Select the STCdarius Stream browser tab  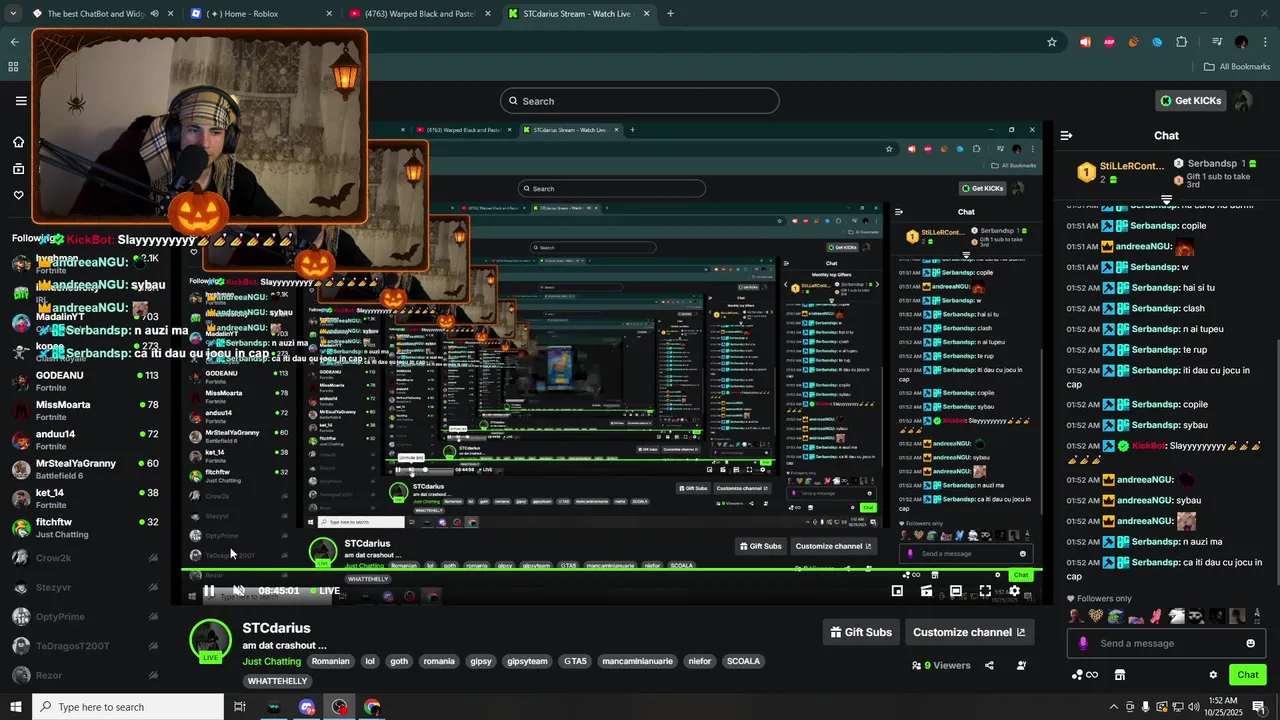(578, 14)
